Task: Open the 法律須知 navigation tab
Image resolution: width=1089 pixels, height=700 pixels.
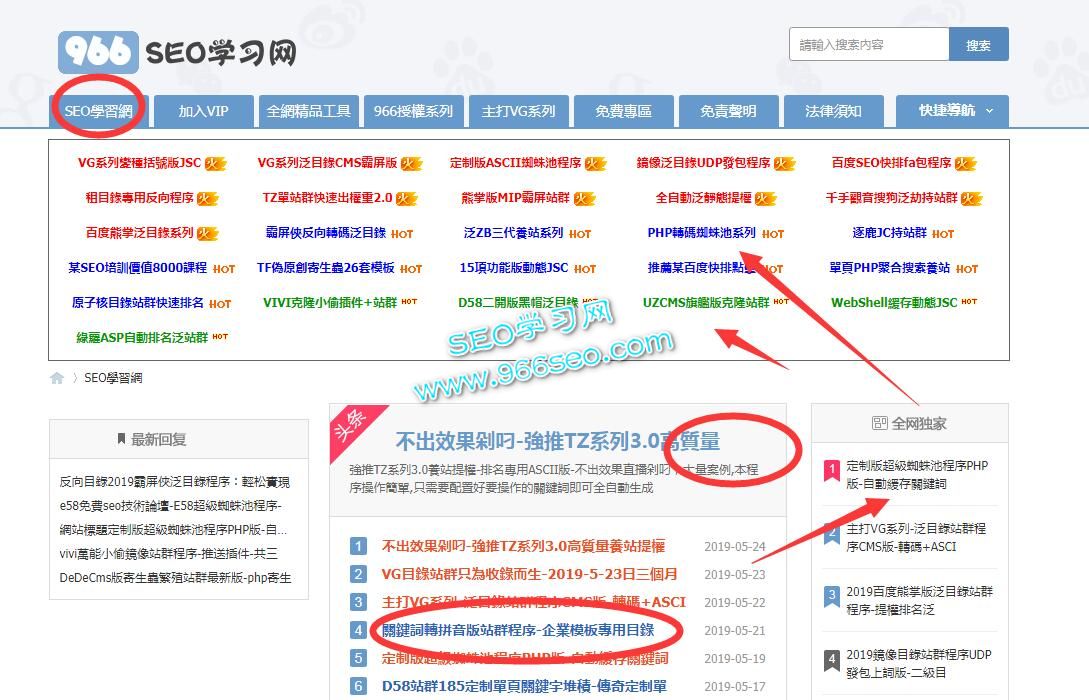Action: tap(833, 111)
